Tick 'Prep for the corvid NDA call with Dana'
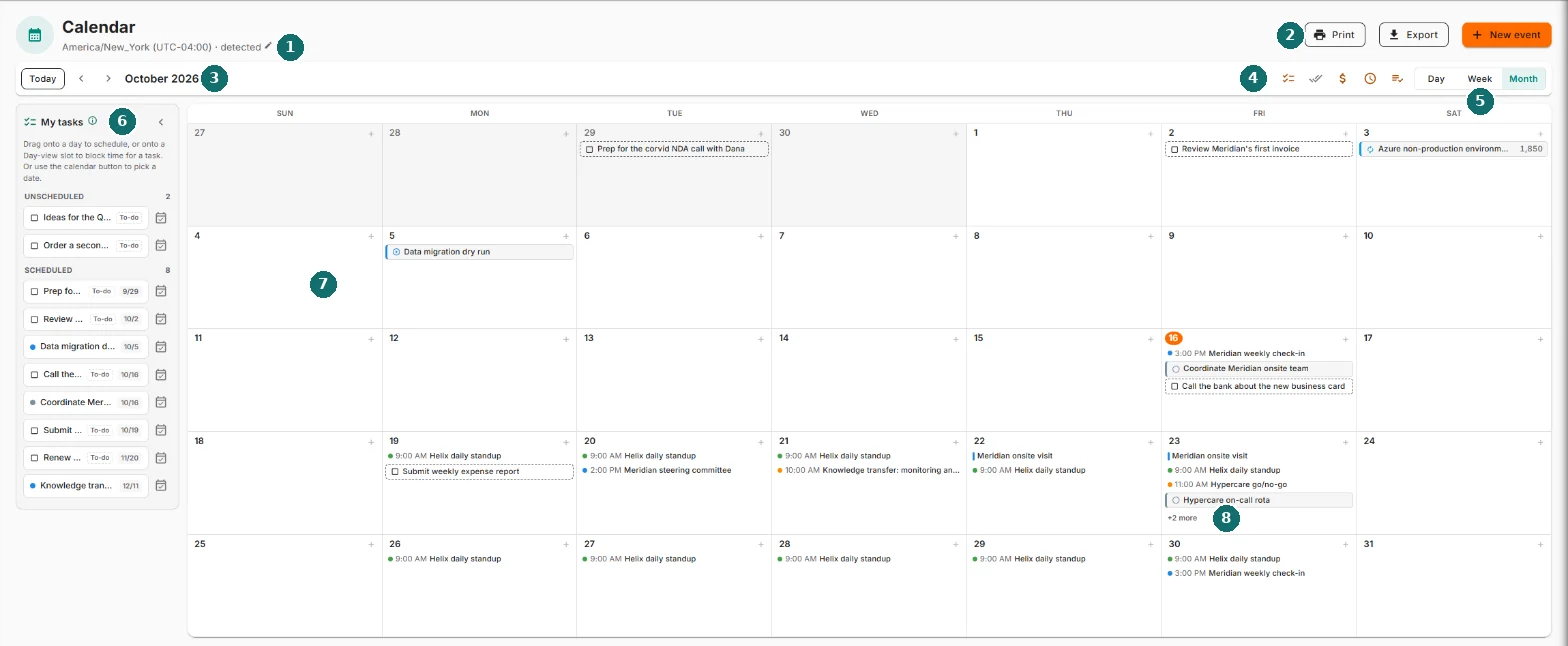The width and height of the screenshot is (1568, 646). pos(589,149)
